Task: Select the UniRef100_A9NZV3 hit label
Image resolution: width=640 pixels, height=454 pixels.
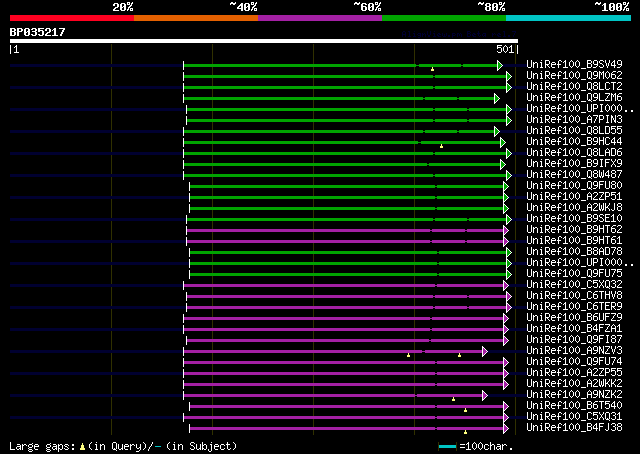Action: click(x=574, y=351)
